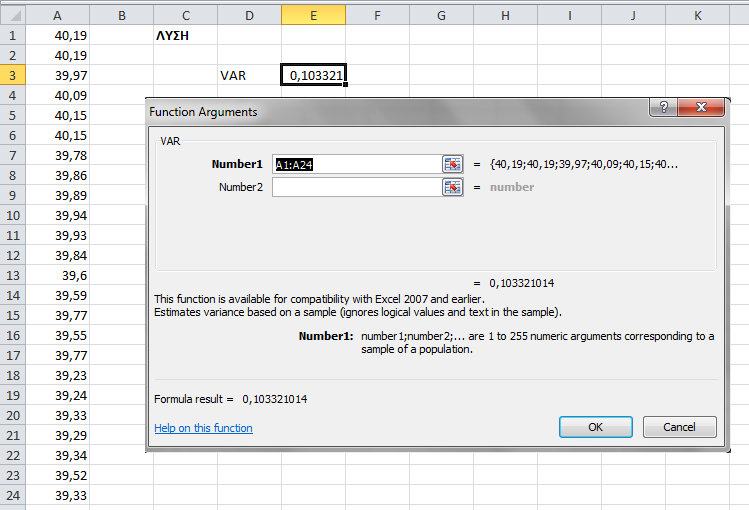The image size is (749, 510).
Task: Click into the Number1 input field
Action: [357, 164]
